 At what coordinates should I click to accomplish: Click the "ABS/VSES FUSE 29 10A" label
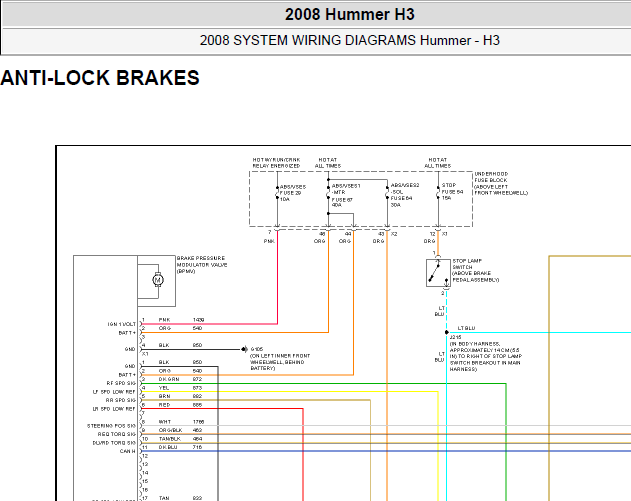tap(293, 193)
